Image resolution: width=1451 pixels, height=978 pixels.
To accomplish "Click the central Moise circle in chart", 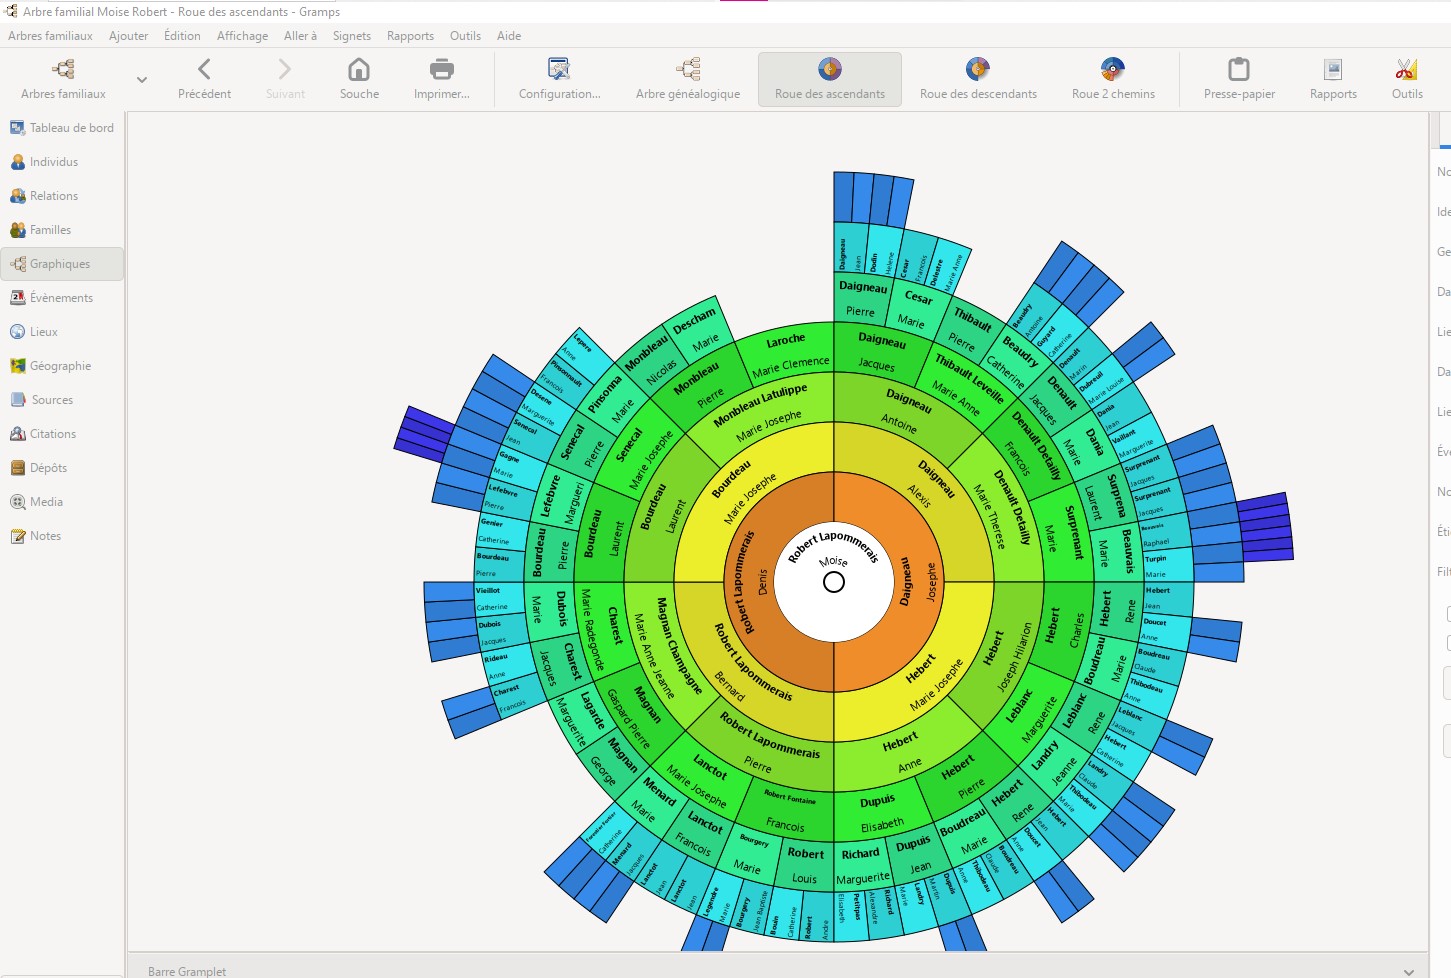I will coord(834,582).
